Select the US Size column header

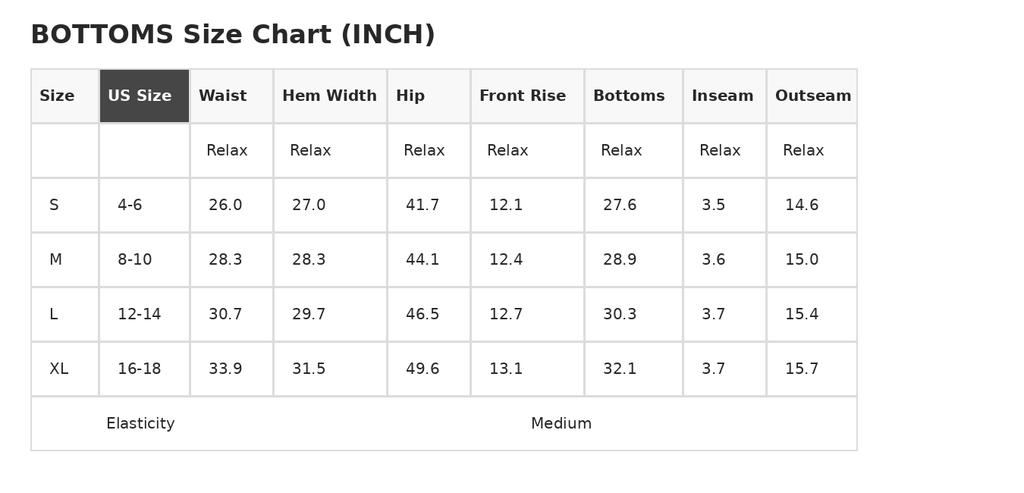tap(144, 96)
